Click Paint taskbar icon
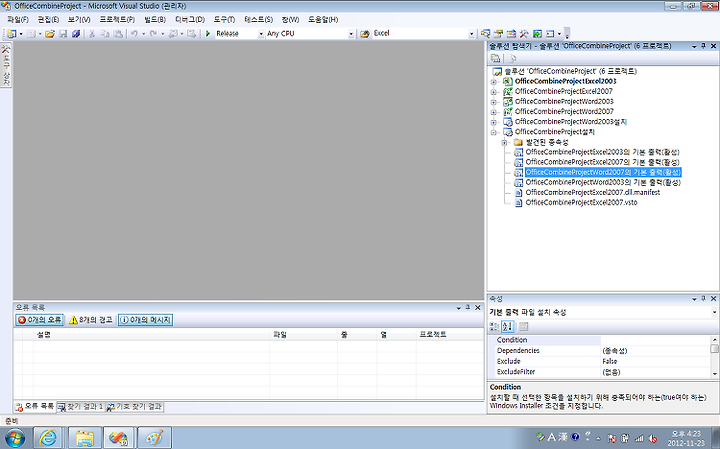The width and height of the screenshot is (720, 449). (x=154, y=438)
